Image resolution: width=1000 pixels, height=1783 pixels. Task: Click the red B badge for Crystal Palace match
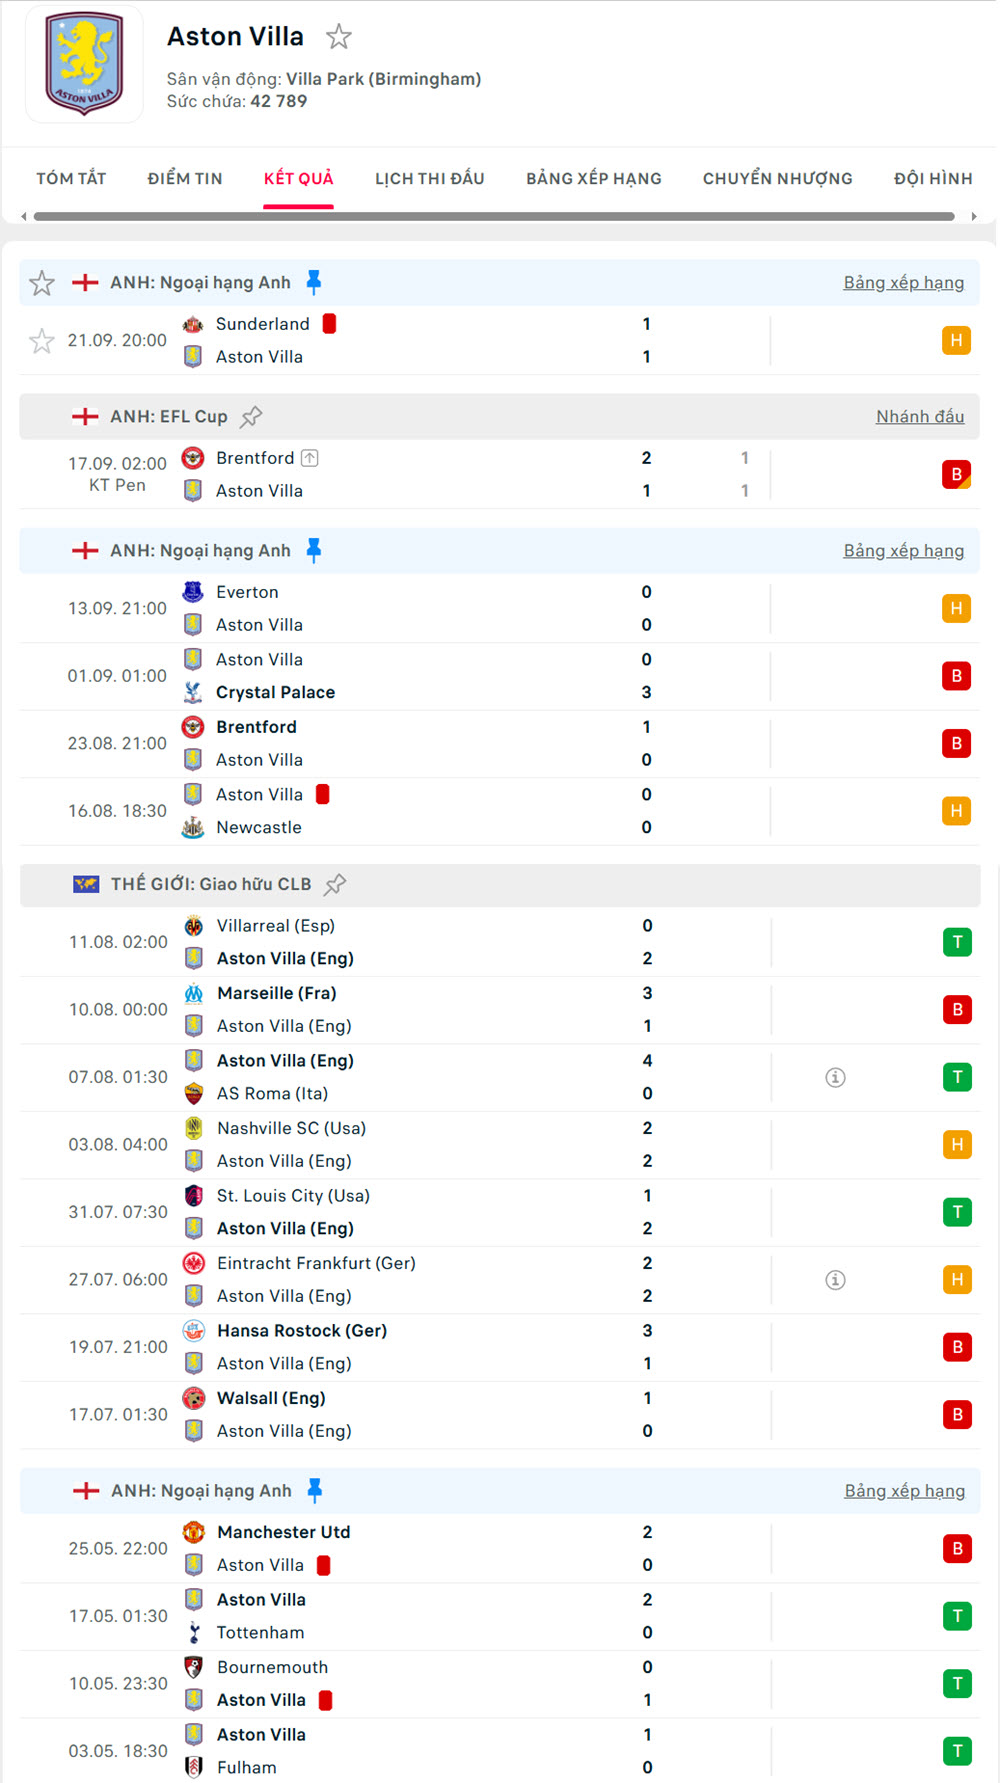(956, 676)
